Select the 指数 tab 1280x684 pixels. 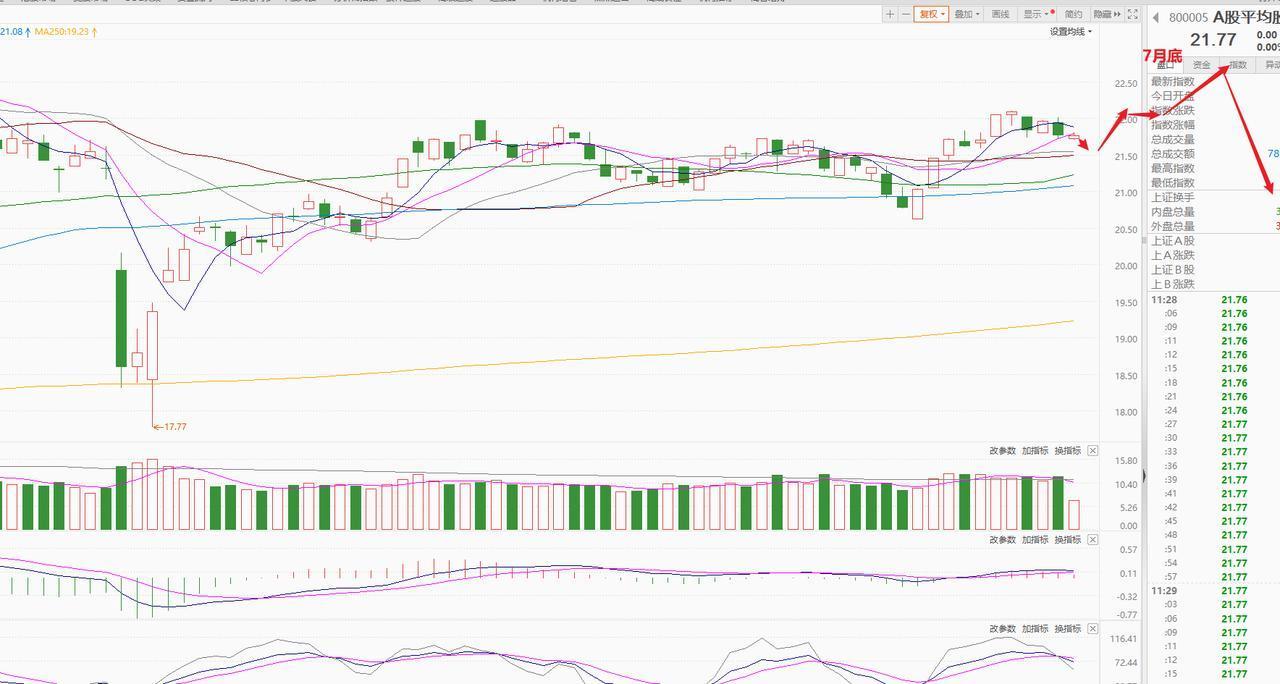tap(1238, 65)
